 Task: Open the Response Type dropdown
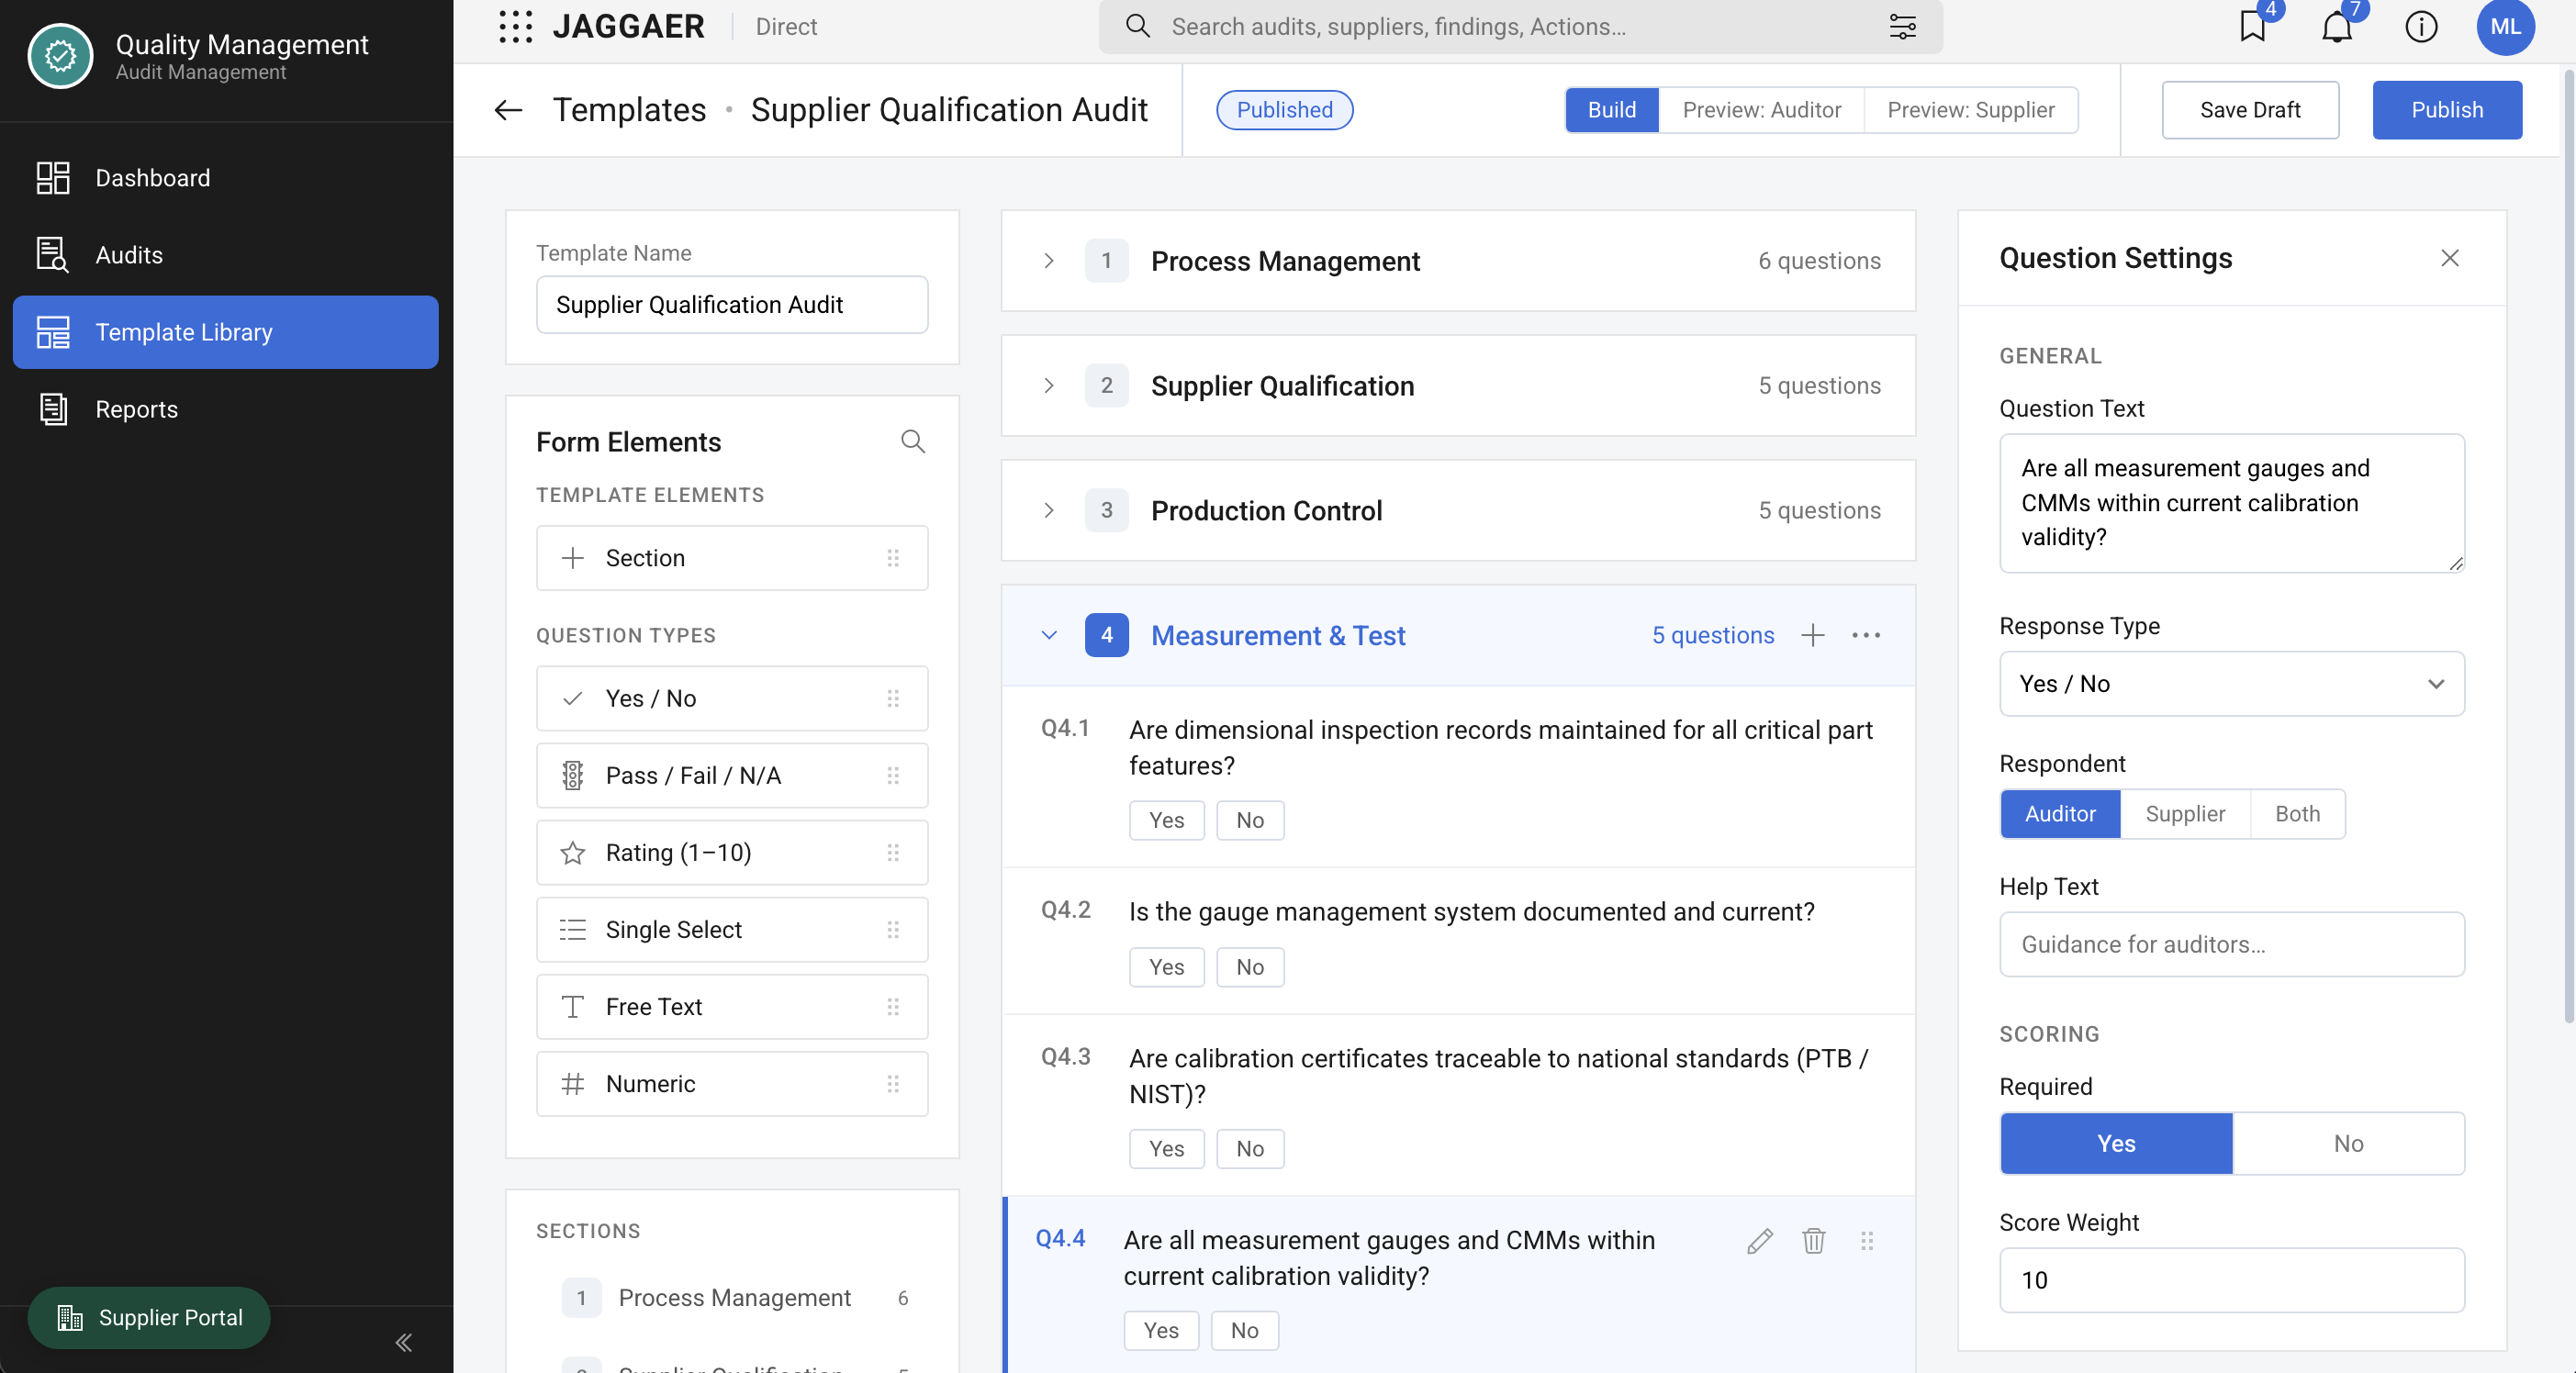[x=2231, y=684]
